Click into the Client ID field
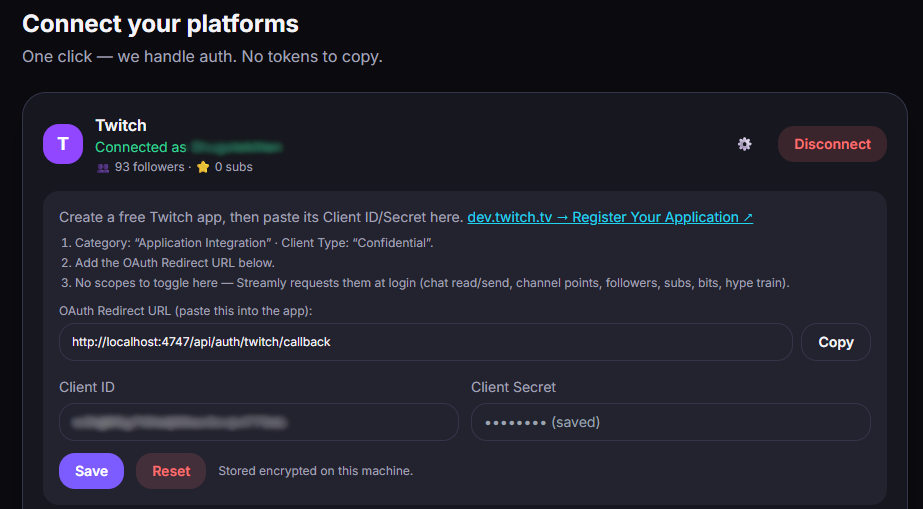Screen dimensions: 923x509 [258, 422]
